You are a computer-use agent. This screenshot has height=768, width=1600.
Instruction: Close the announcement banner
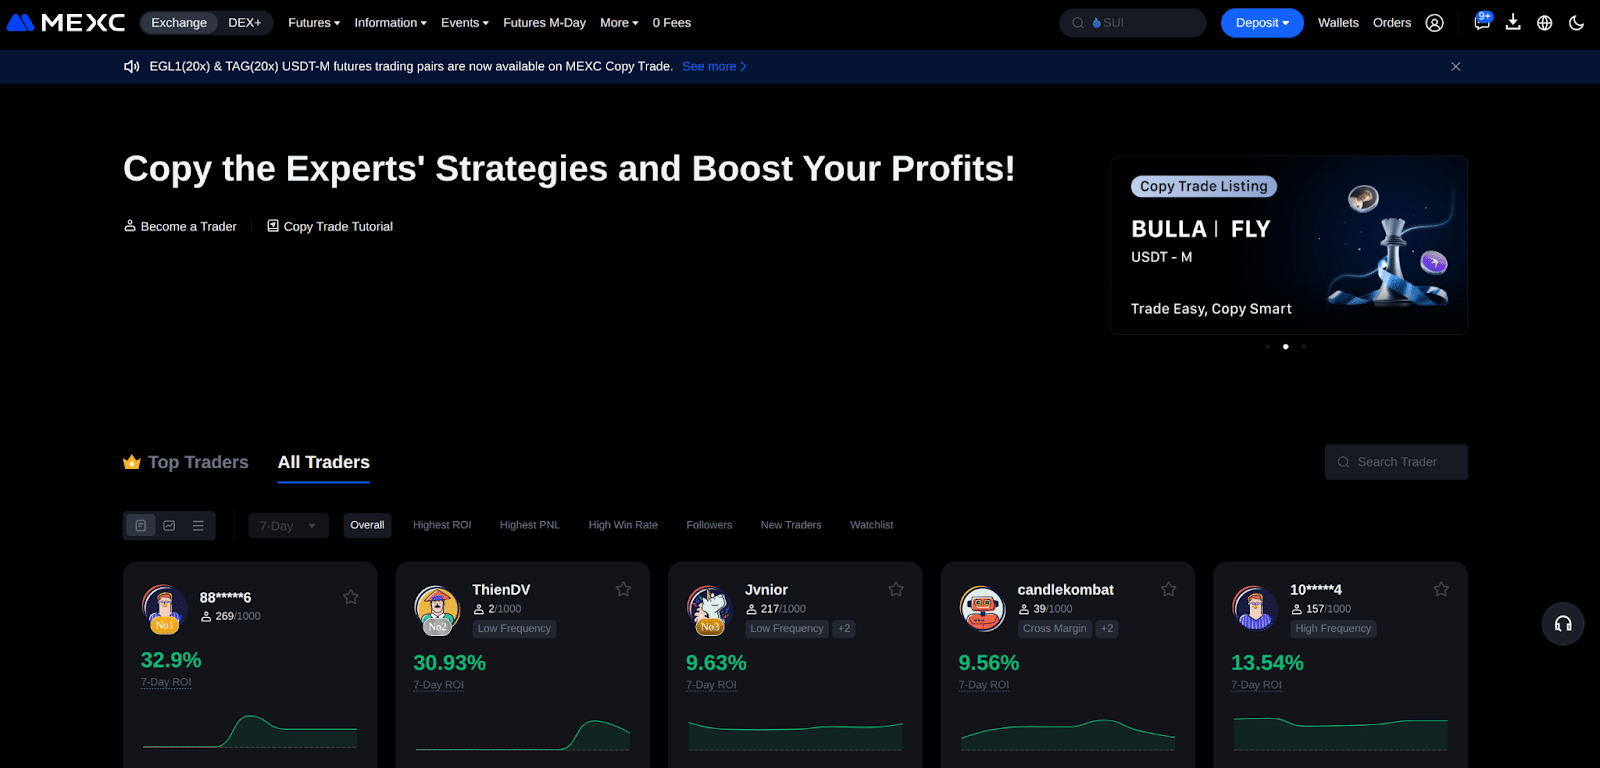click(x=1456, y=66)
